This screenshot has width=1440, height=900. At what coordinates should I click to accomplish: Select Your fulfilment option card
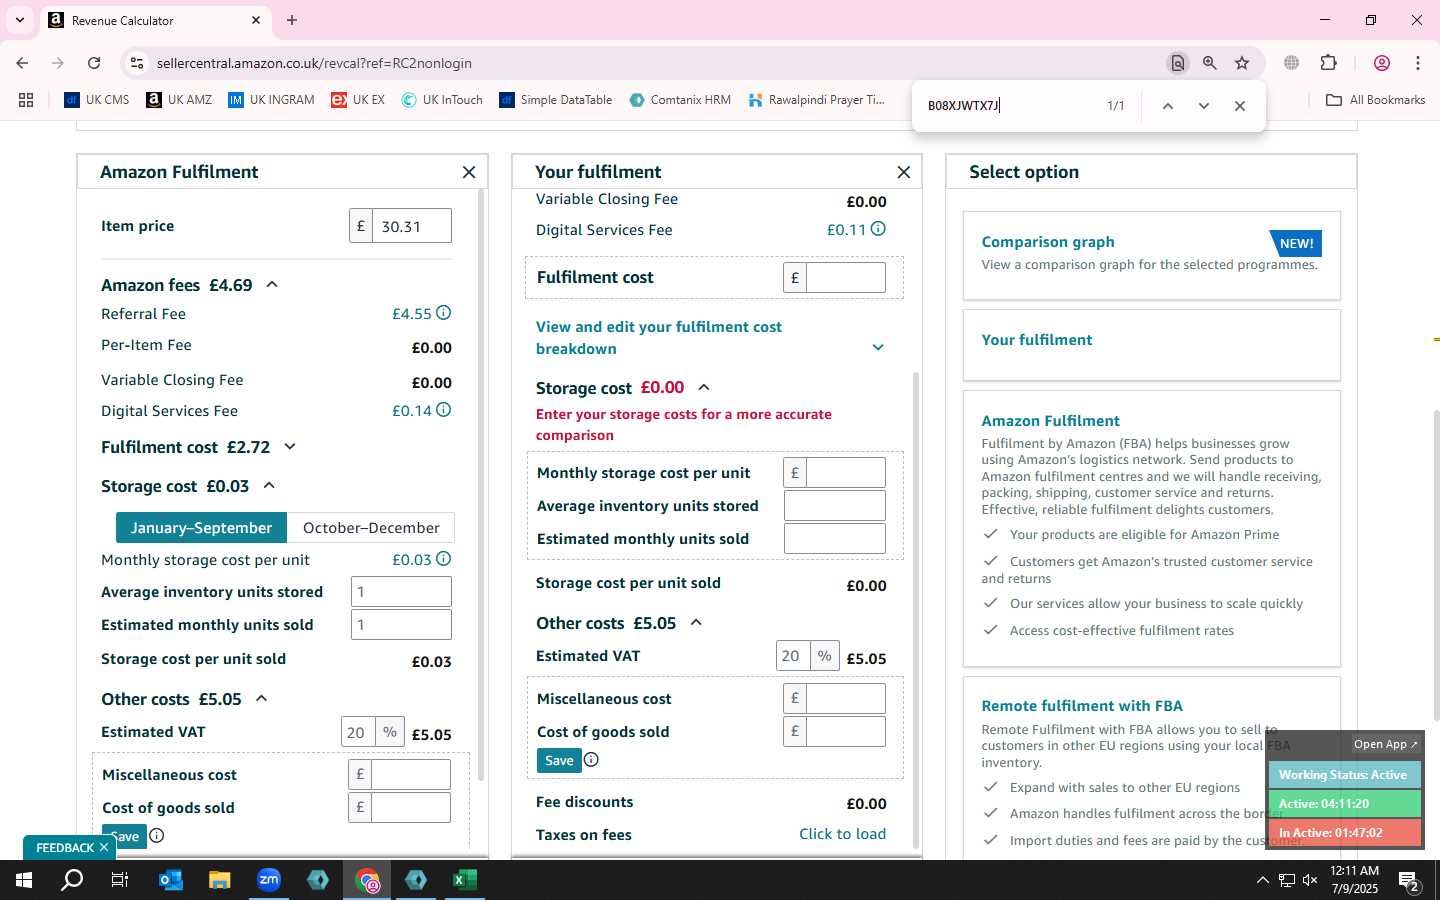tap(1151, 345)
